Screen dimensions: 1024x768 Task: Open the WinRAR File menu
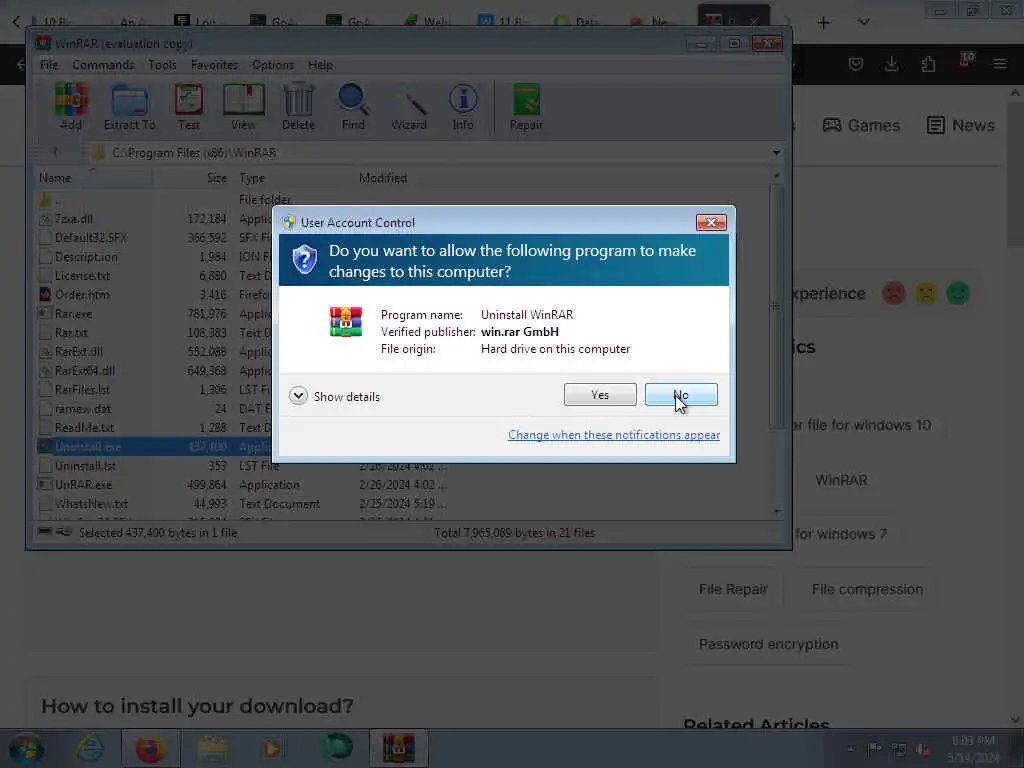[49, 65]
